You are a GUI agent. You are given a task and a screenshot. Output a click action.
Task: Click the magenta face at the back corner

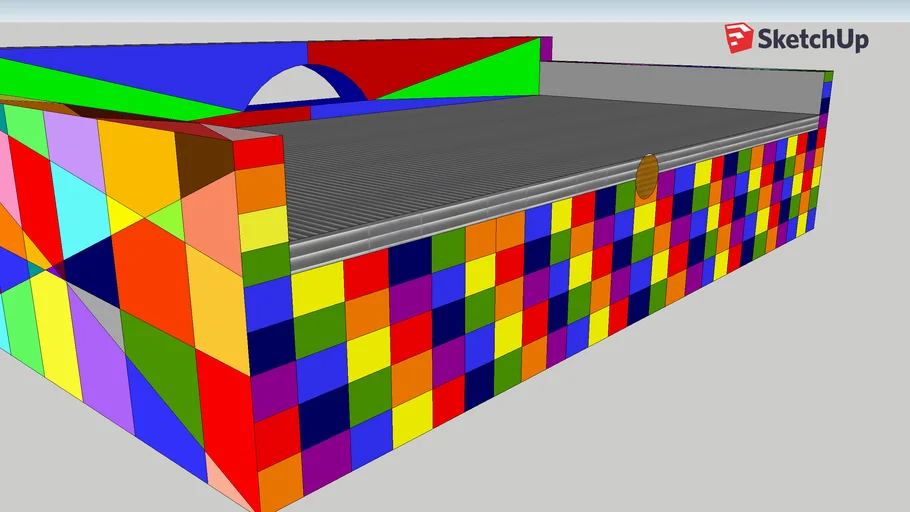[x=546, y=48]
